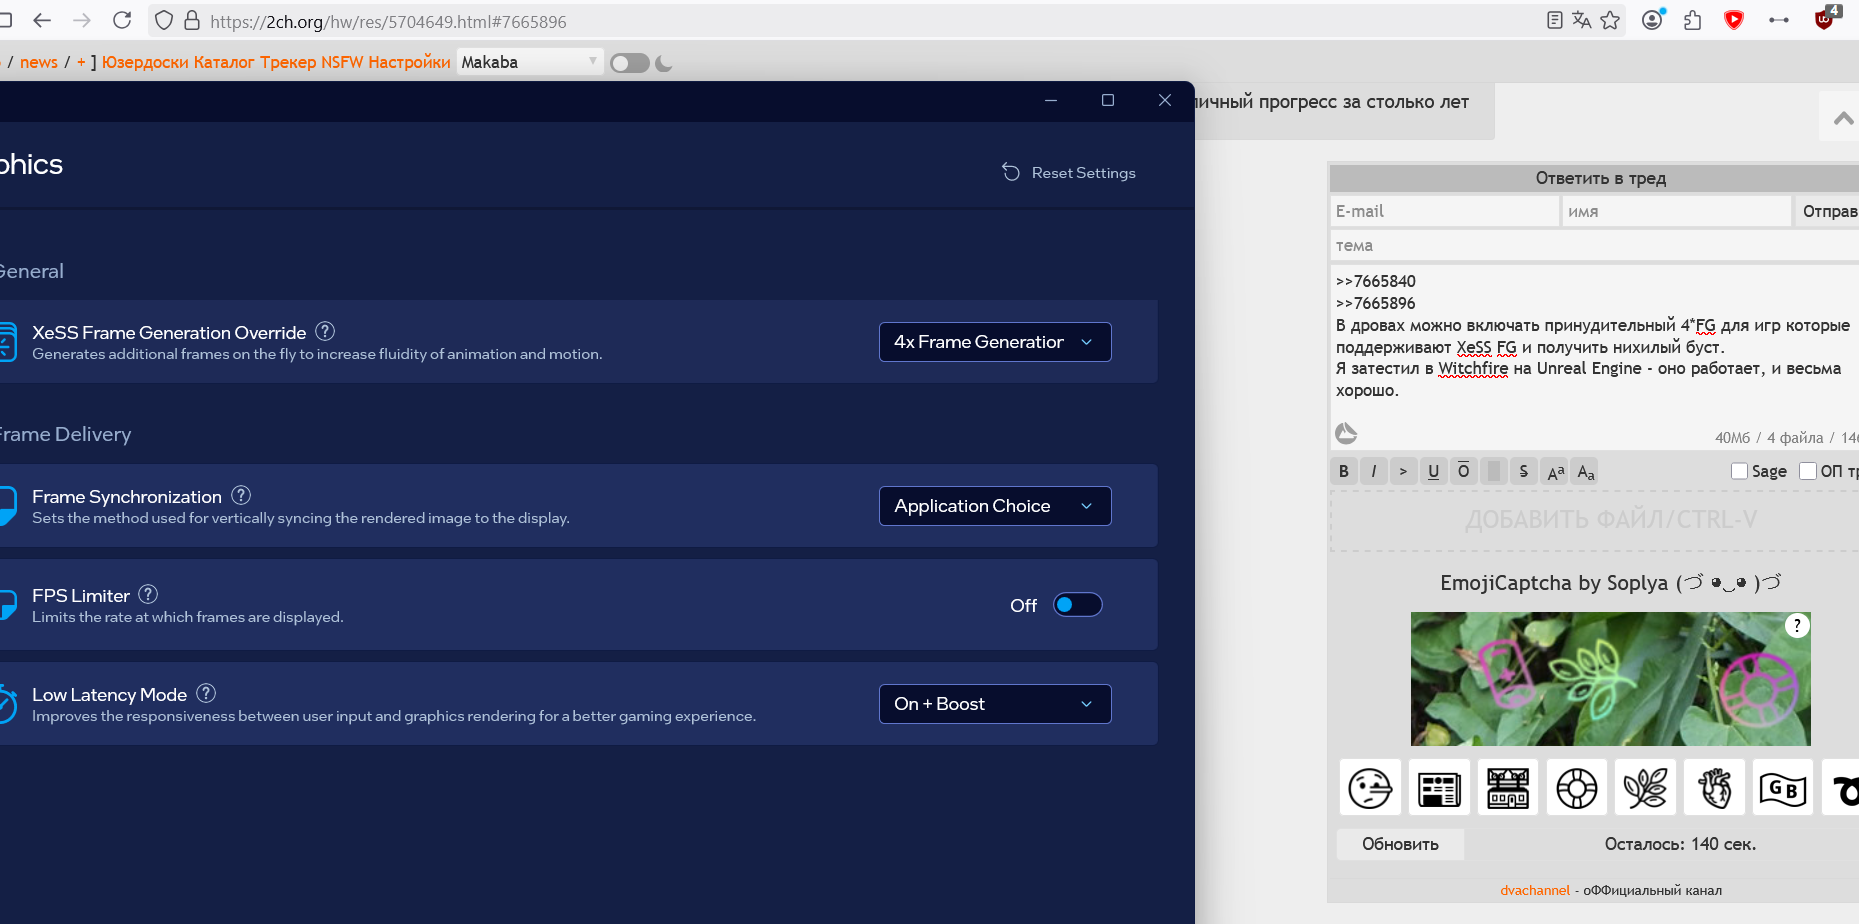Focus the E-mail input field
1859x924 pixels.
coord(1445,211)
